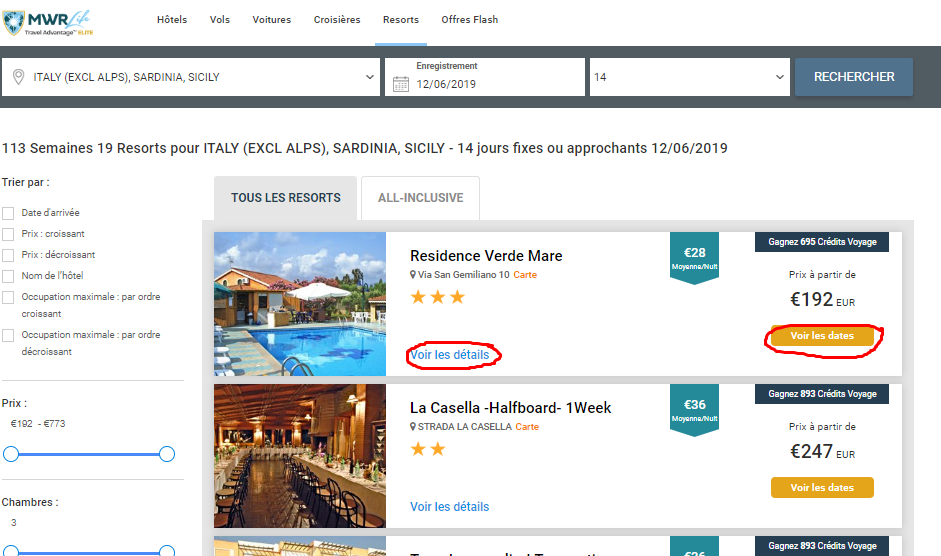Click the RECHERCHER search button
Screen dimensions: 941x556
point(854,77)
